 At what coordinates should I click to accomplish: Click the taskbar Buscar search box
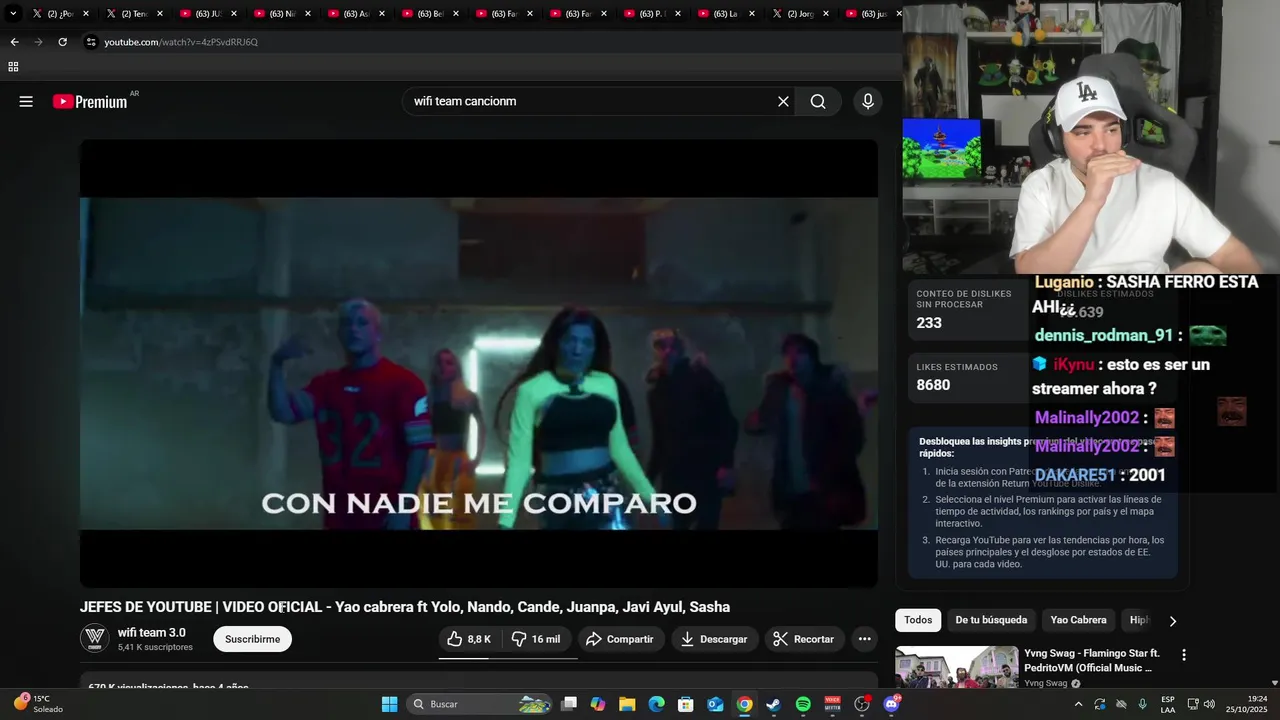coord(481,704)
